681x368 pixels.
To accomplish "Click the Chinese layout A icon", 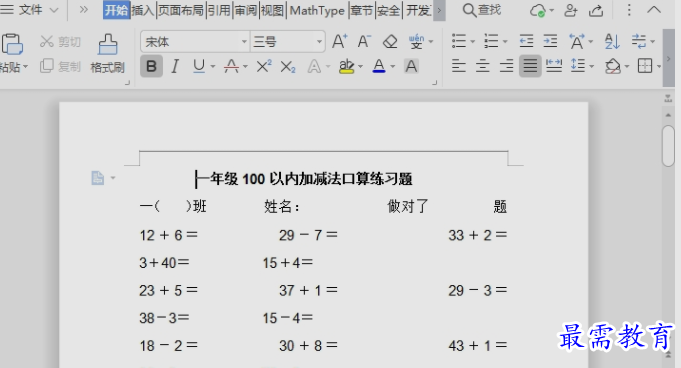I will click(577, 41).
